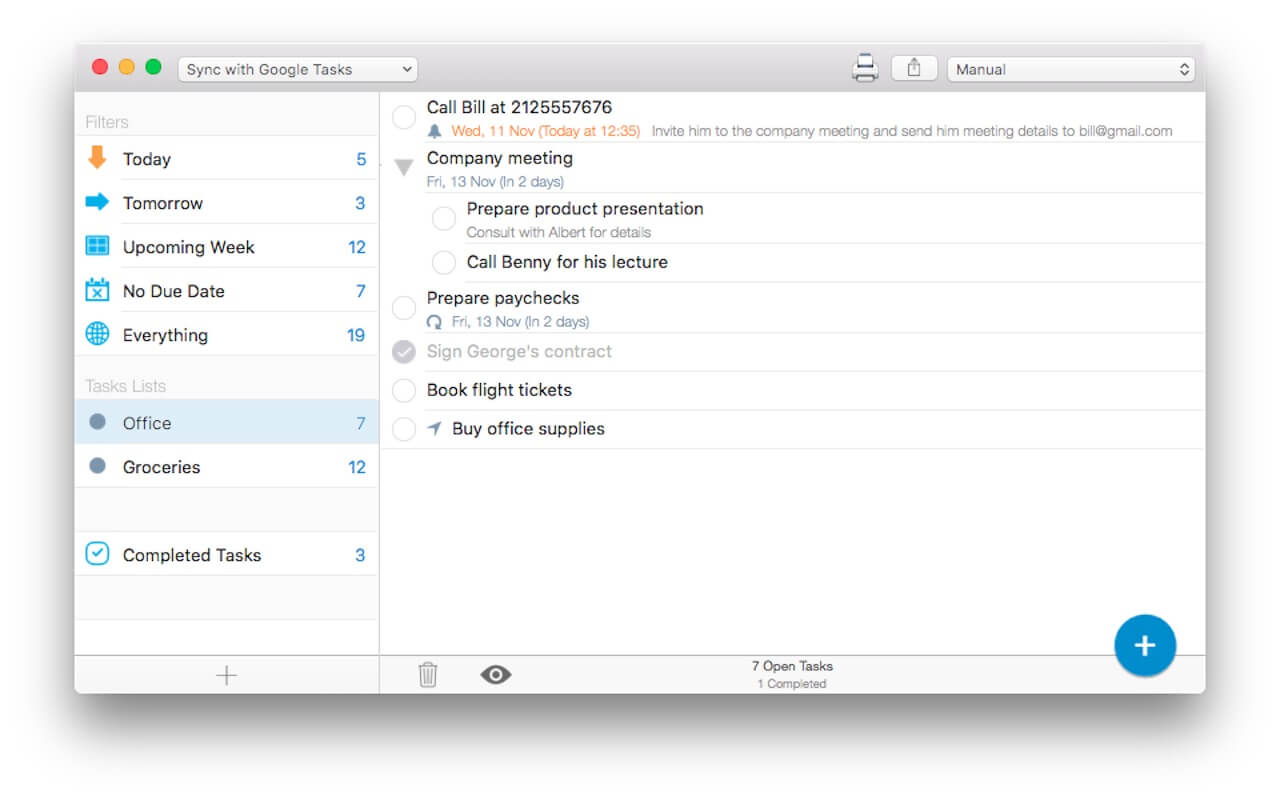Click the Completed Tasks count of 3

click(x=361, y=555)
